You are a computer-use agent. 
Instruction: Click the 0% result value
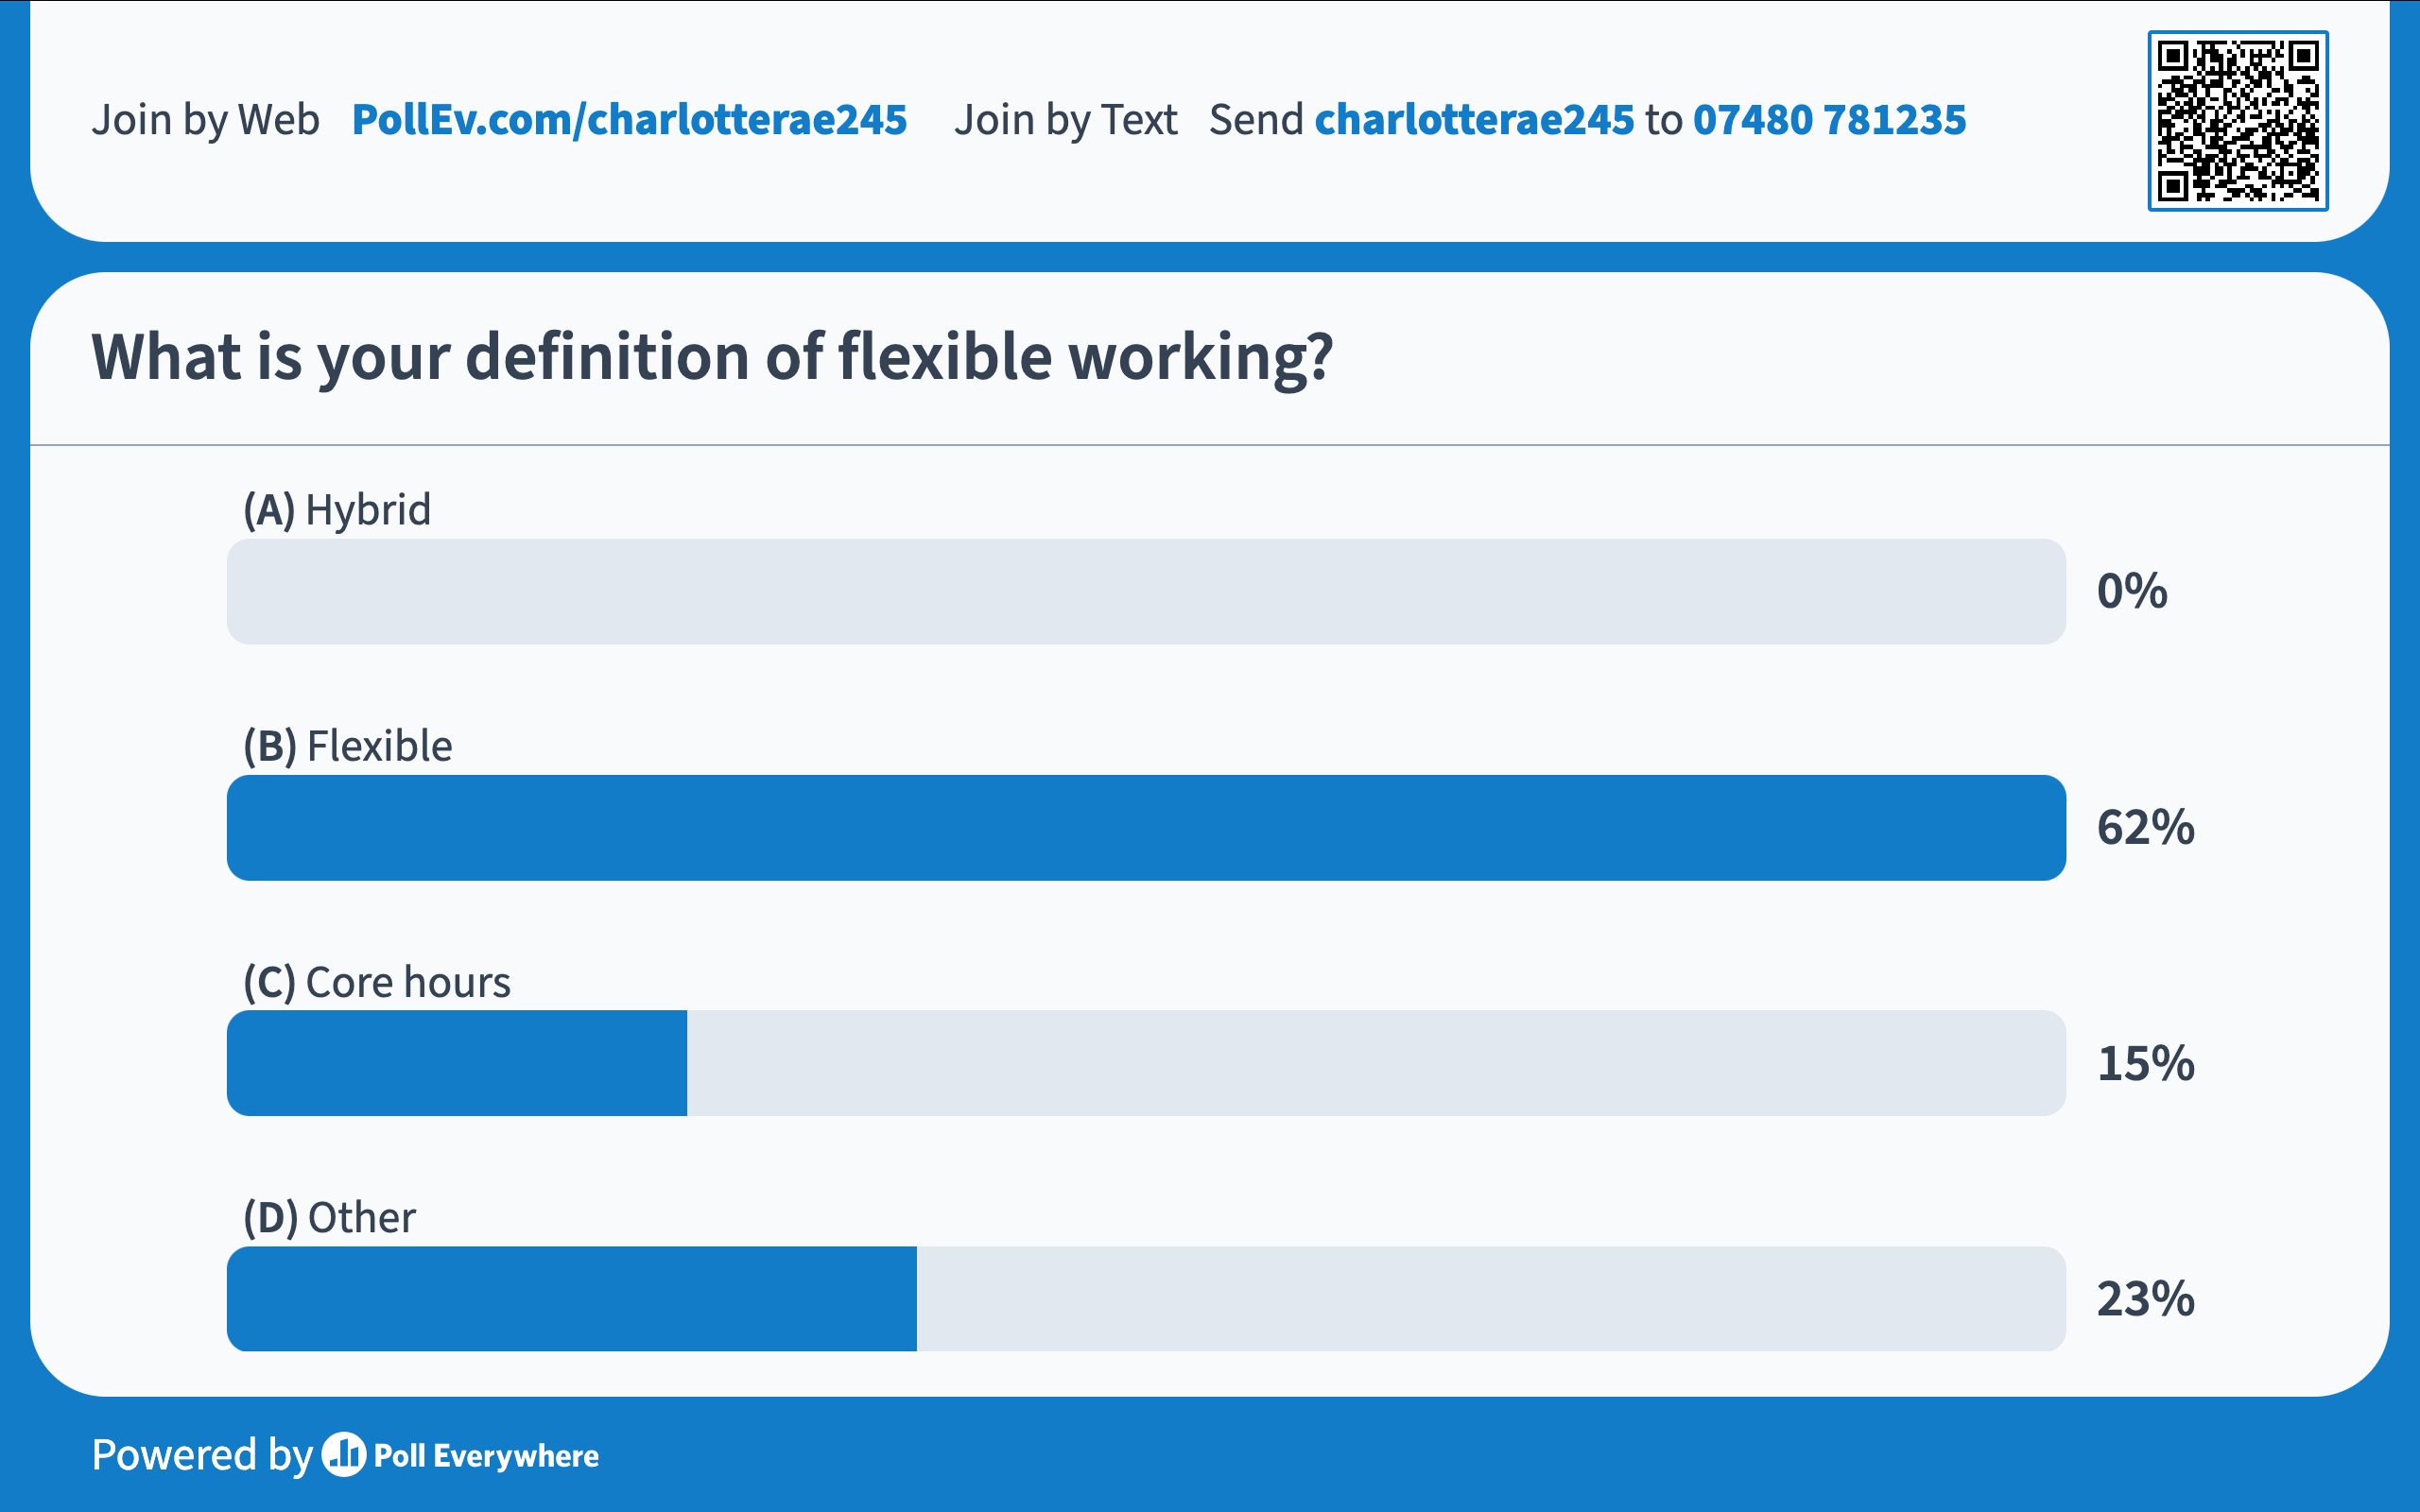click(2131, 591)
